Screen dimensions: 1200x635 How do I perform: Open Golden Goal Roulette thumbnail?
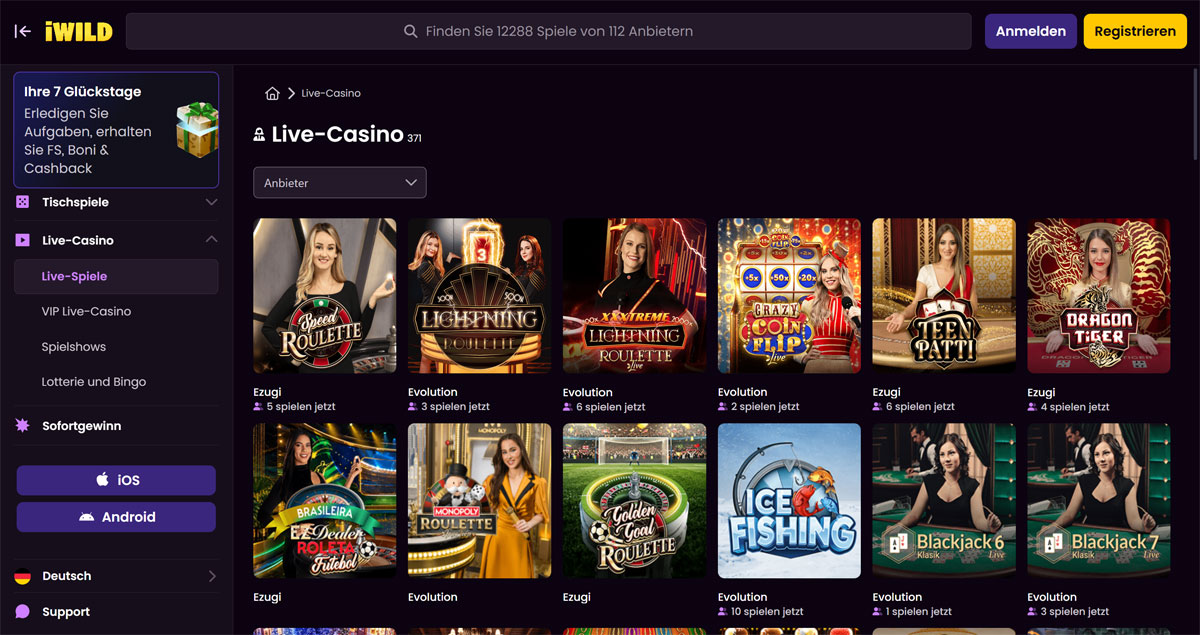coord(634,501)
